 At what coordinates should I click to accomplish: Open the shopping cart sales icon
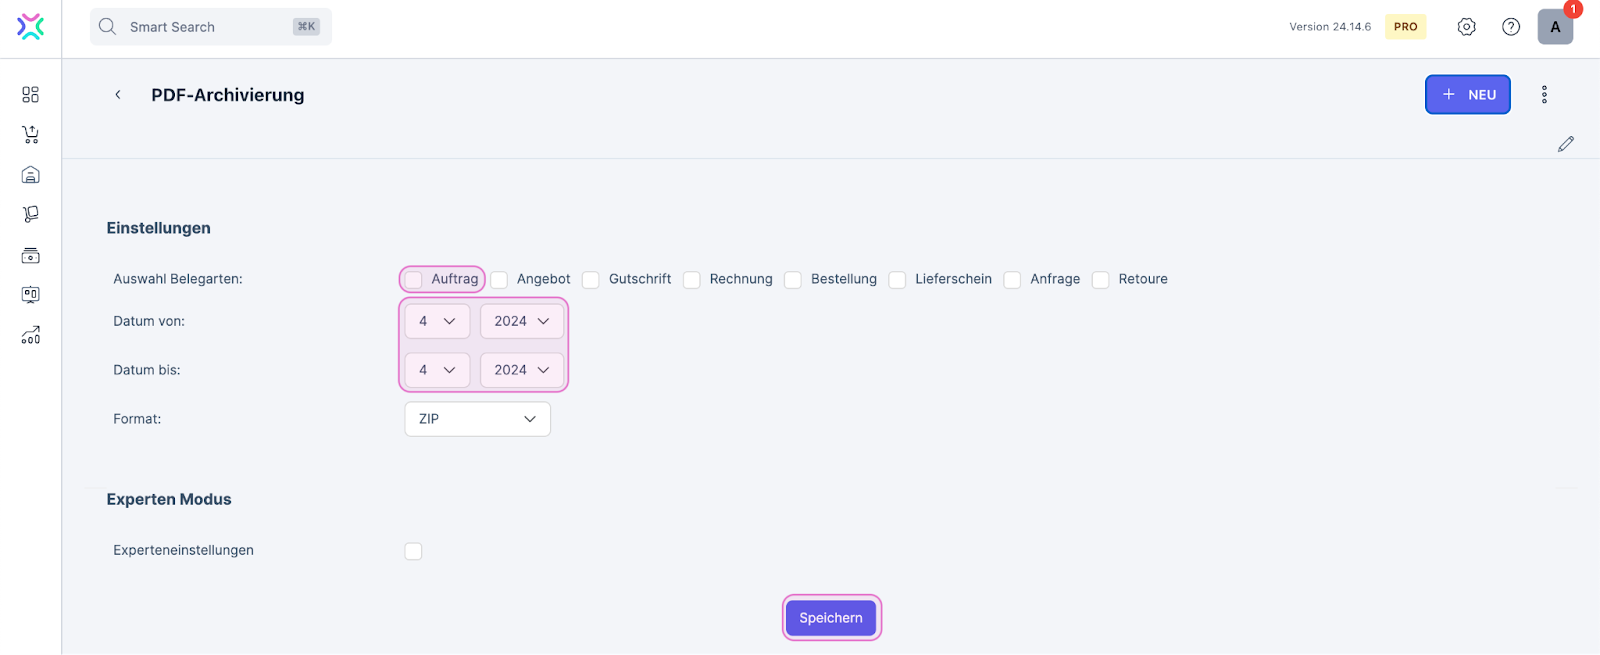coord(31,134)
